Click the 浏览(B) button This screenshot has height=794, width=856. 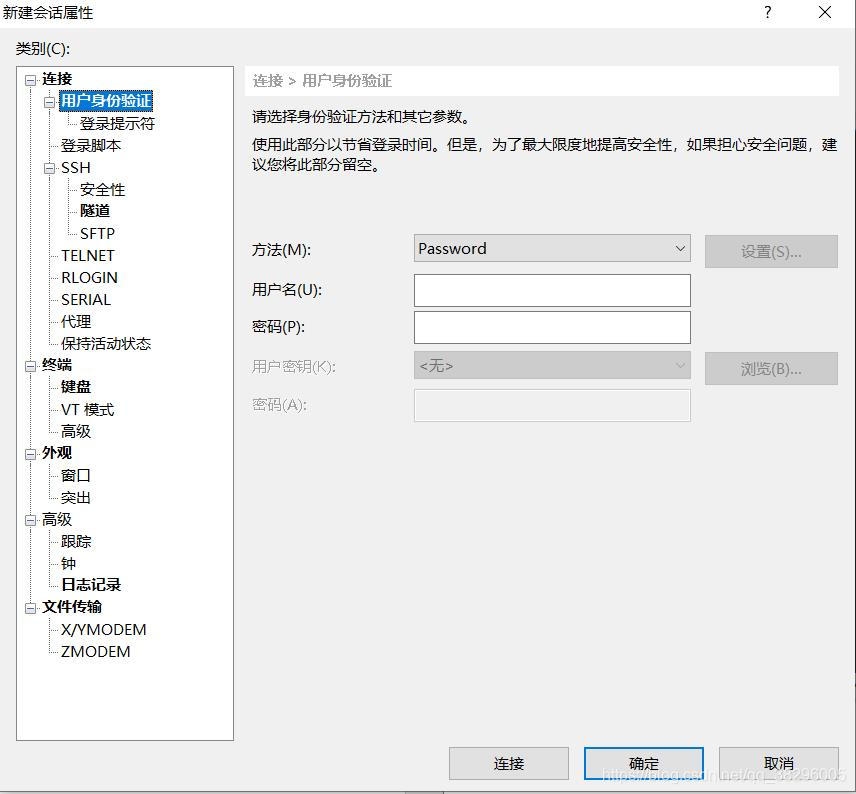pos(771,368)
